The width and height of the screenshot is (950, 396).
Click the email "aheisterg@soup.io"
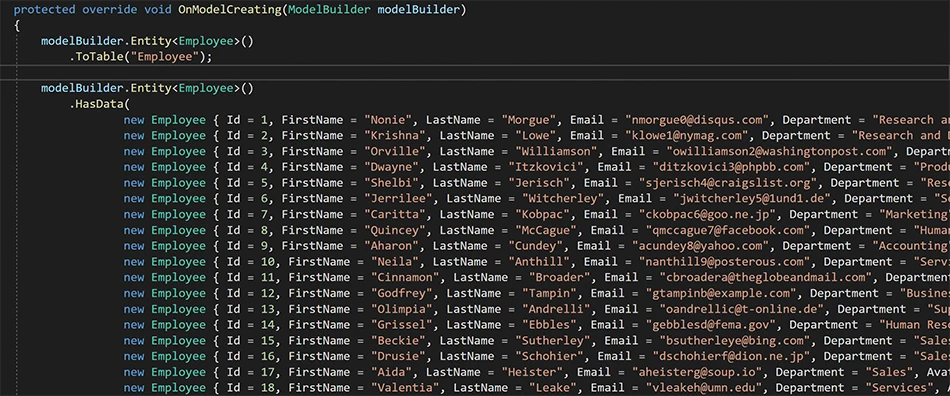pos(697,372)
